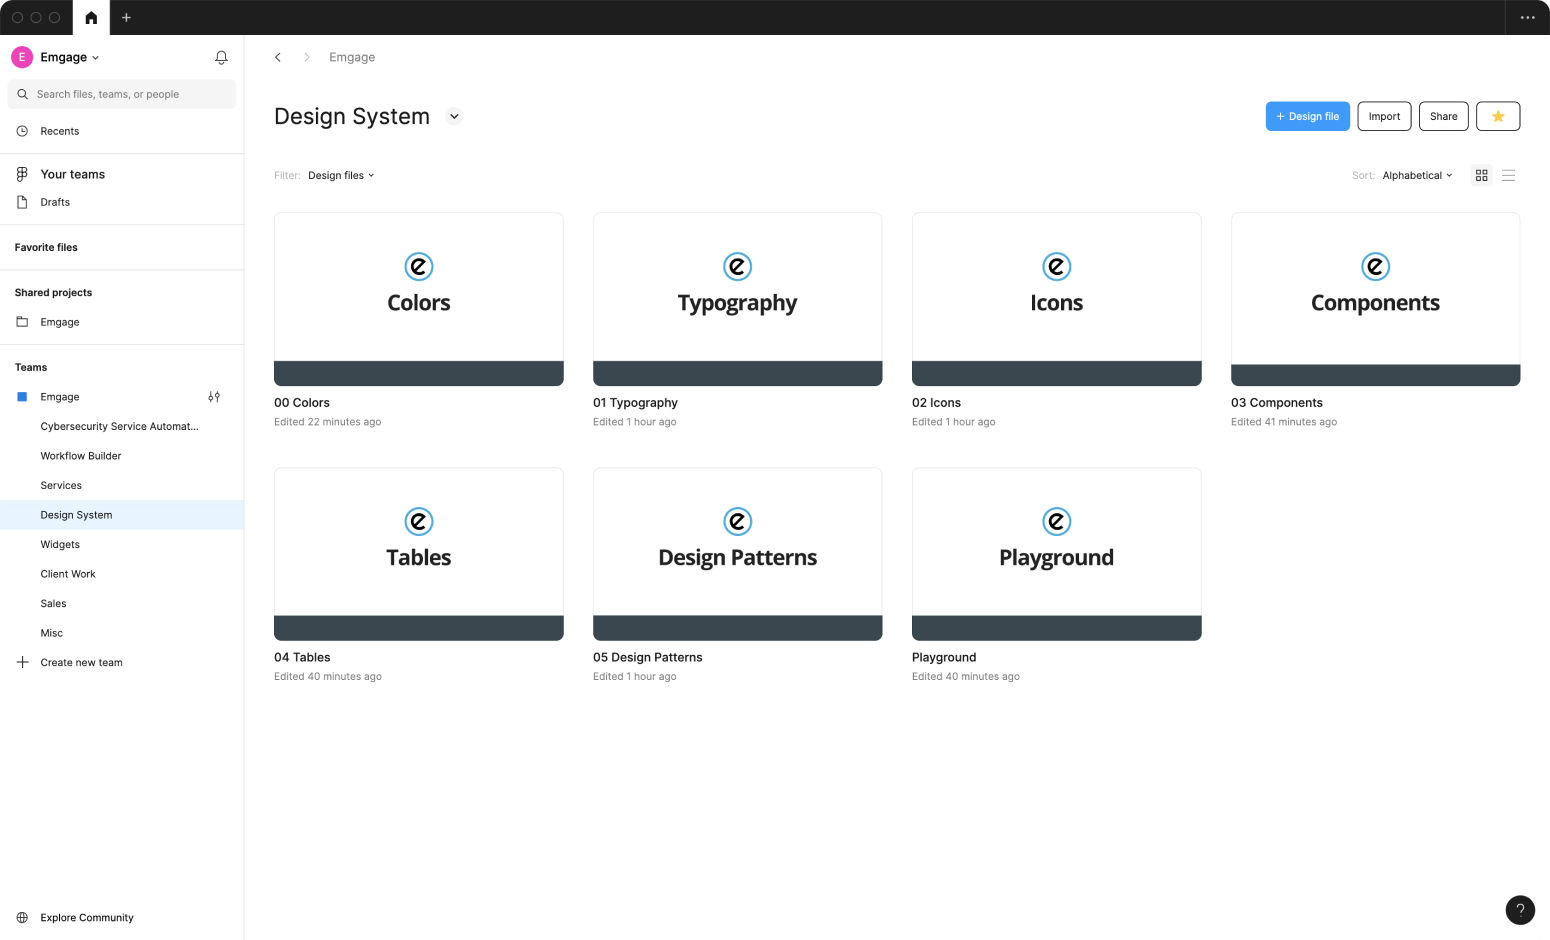Open the Design Patterns file thumbnail
Viewport: 1550px width, 940px height.
pyautogui.click(x=738, y=554)
